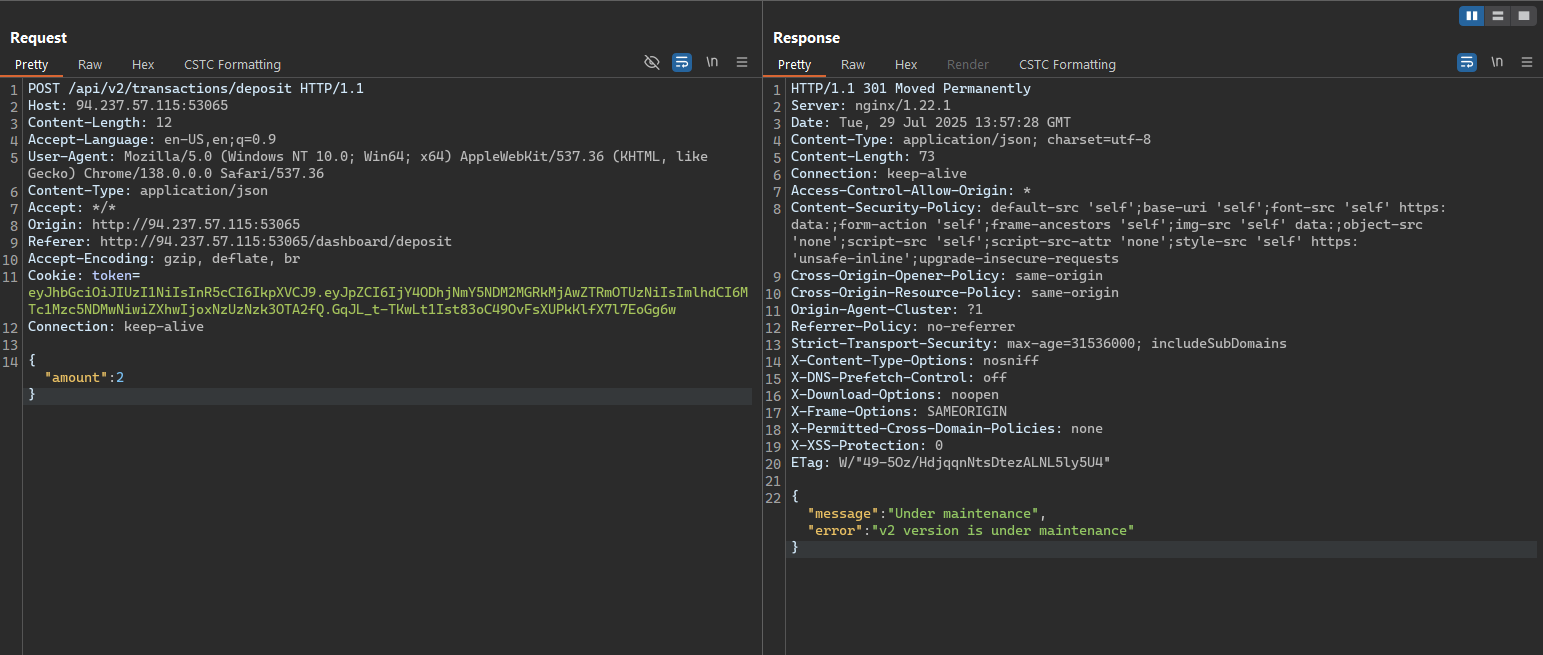Toggle word wrap icon in Request panel
The width and height of the screenshot is (1543, 655).
click(682, 62)
